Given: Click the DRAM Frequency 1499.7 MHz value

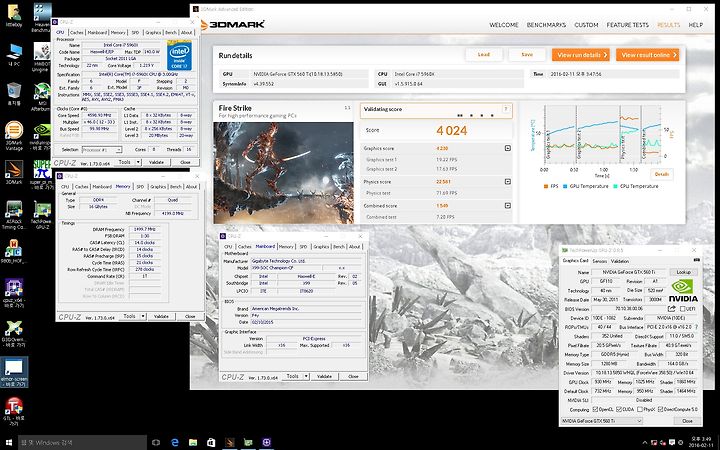Looking at the screenshot, I should point(145,229).
